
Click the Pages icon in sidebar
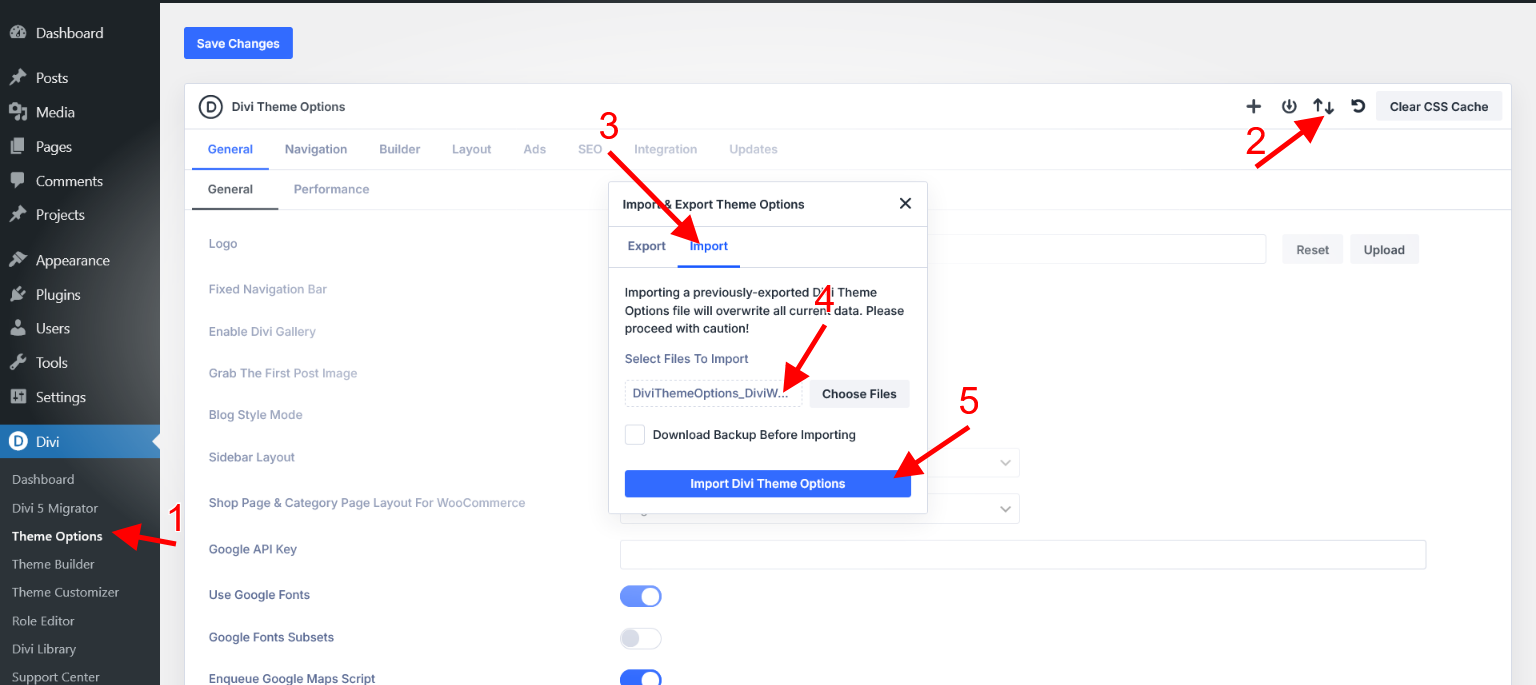click(17, 147)
